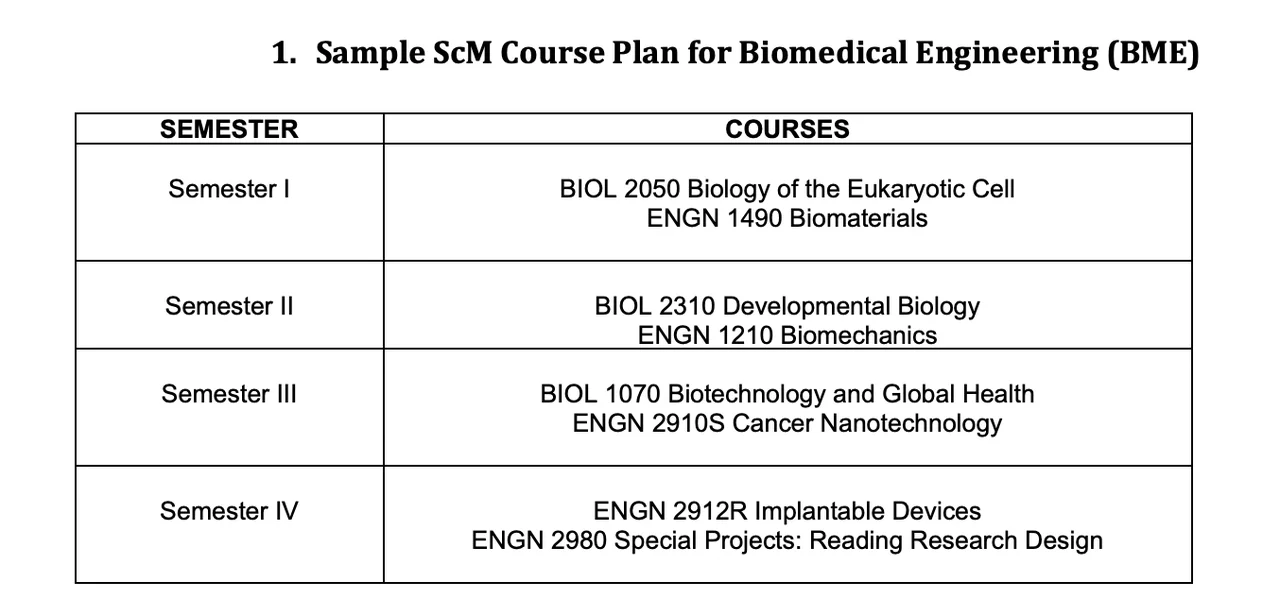Click BIOL 2050 Biology of the Eukaryotic Cell
The image size is (1280, 599).
(x=787, y=188)
